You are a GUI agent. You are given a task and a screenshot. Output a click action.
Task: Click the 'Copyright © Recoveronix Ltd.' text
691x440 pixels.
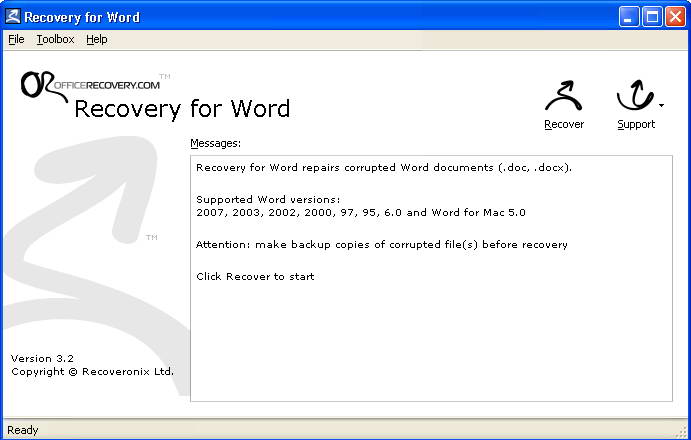click(93, 372)
